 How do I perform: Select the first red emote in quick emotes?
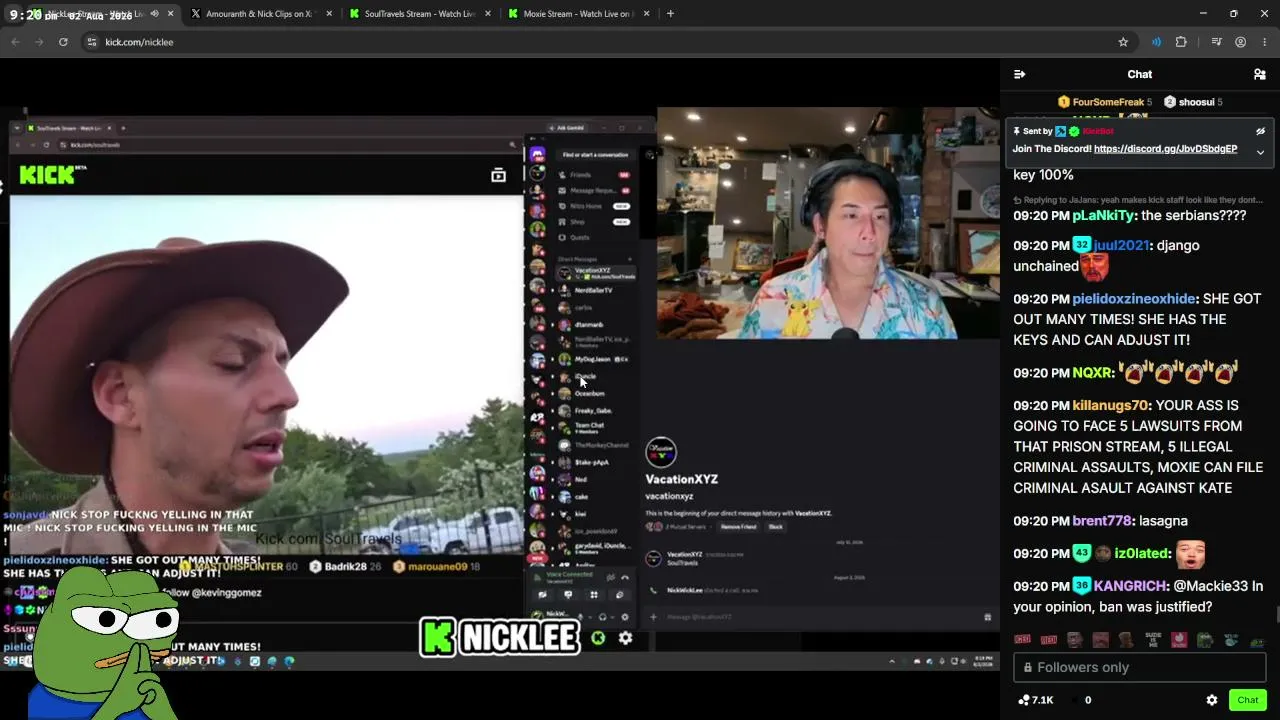[1022, 640]
